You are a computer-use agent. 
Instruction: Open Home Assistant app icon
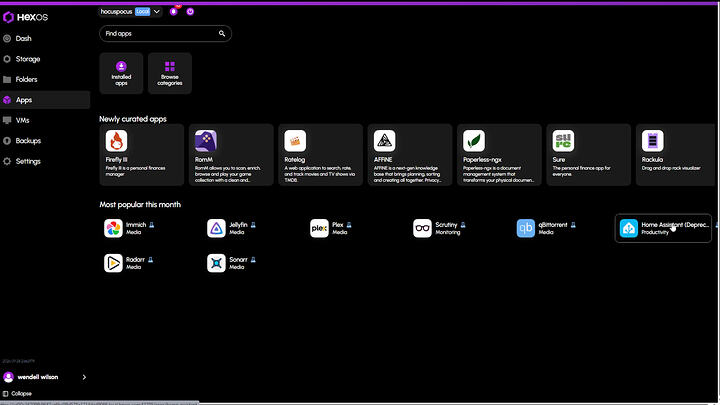click(629, 228)
